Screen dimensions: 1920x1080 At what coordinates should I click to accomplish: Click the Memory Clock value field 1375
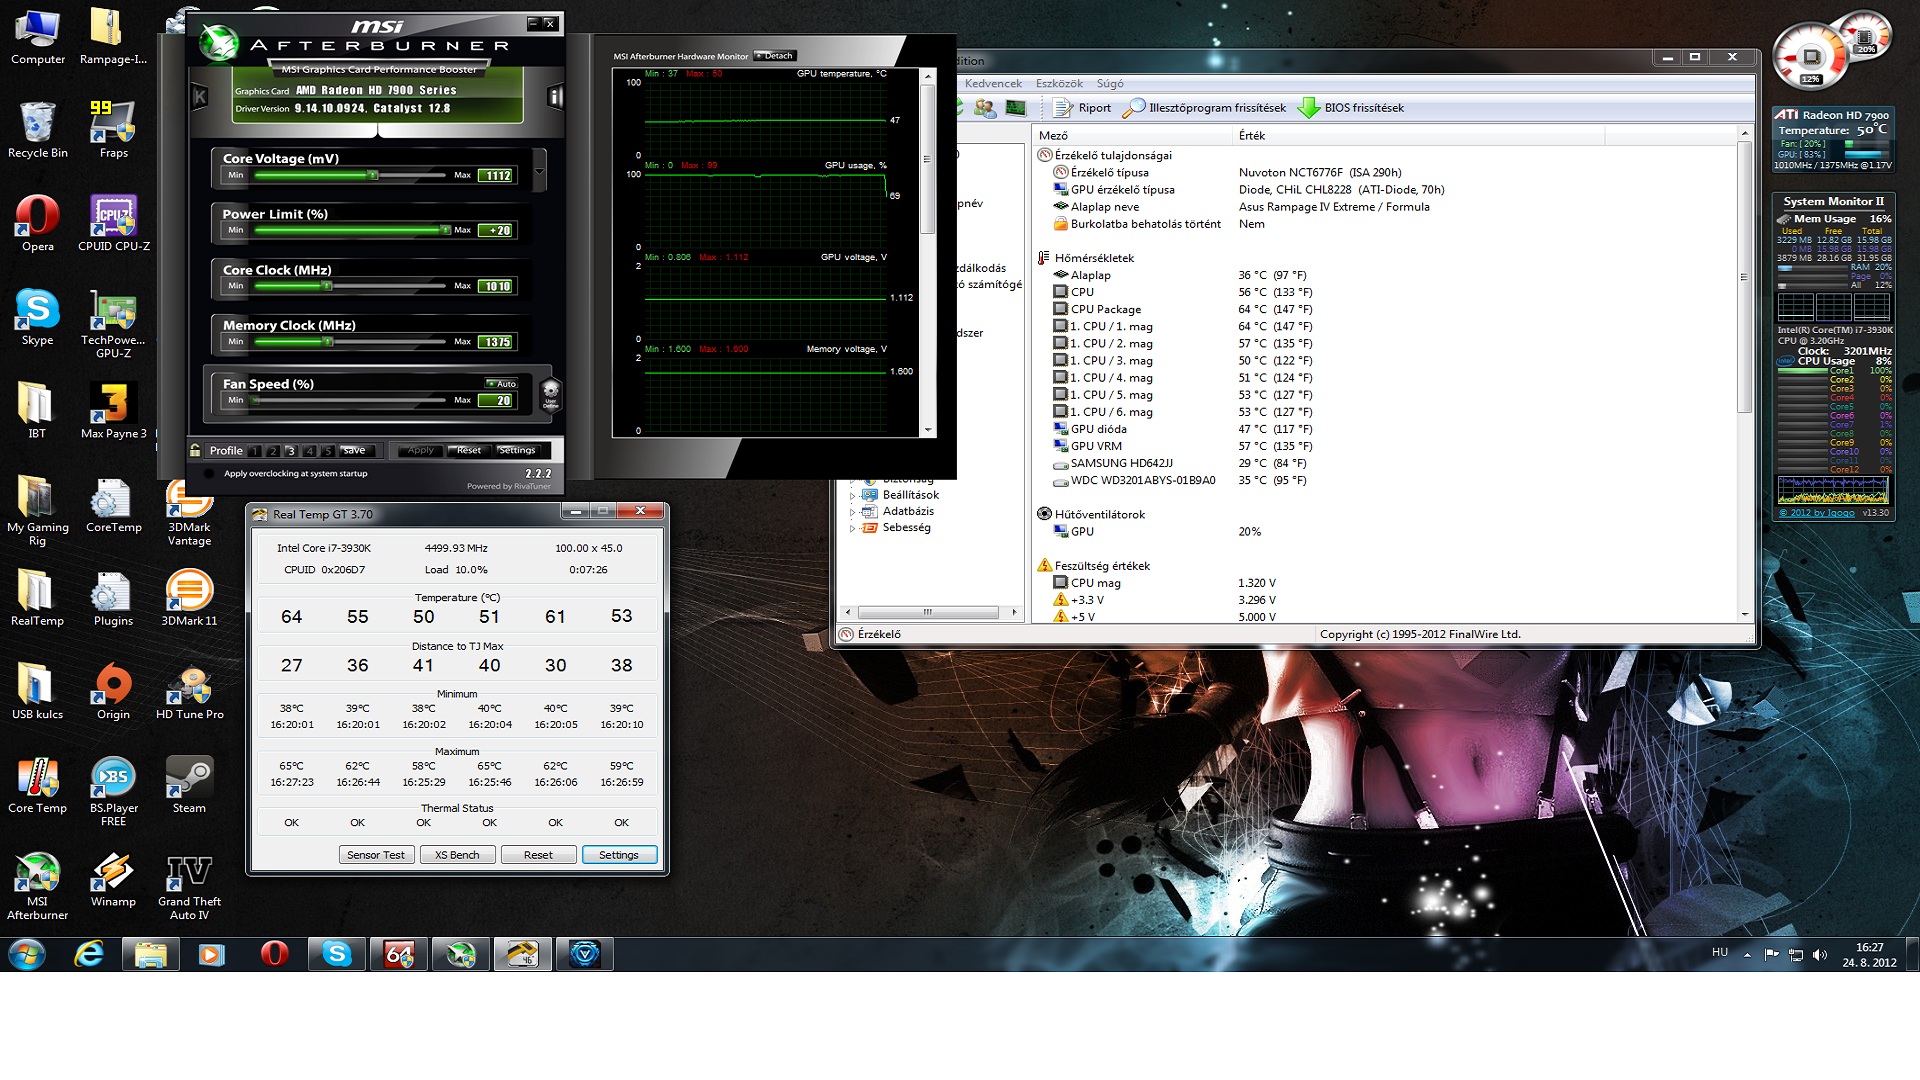coord(496,342)
